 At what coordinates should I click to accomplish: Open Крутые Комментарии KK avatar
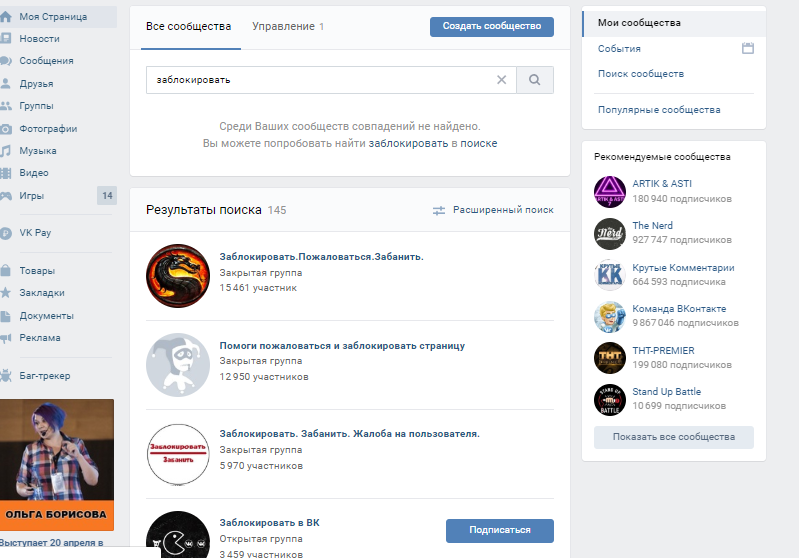point(610,275)
